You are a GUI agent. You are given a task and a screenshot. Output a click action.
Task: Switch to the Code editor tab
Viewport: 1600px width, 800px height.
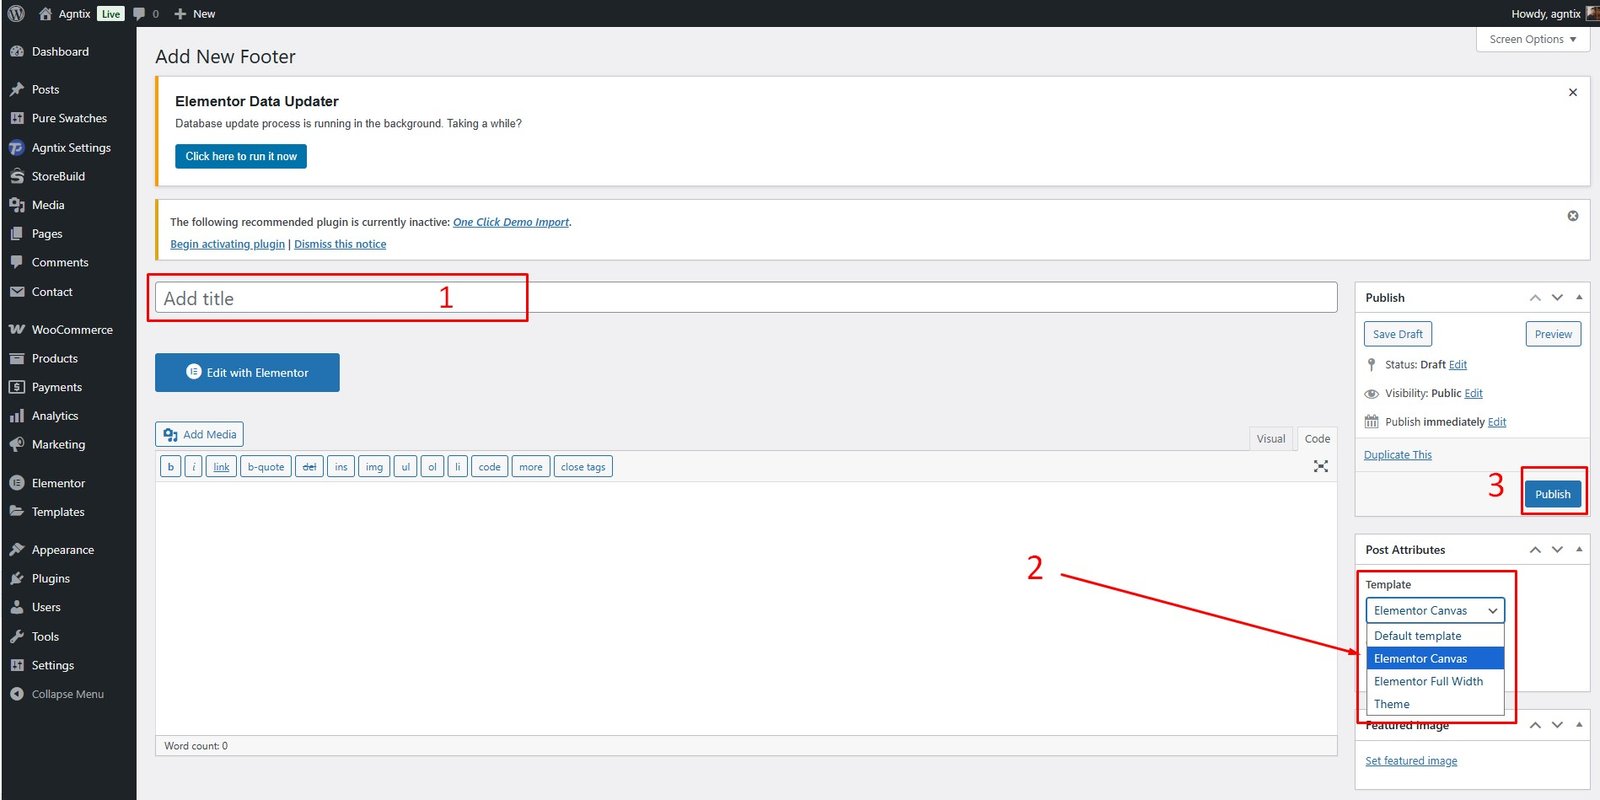pos(1317,439)
